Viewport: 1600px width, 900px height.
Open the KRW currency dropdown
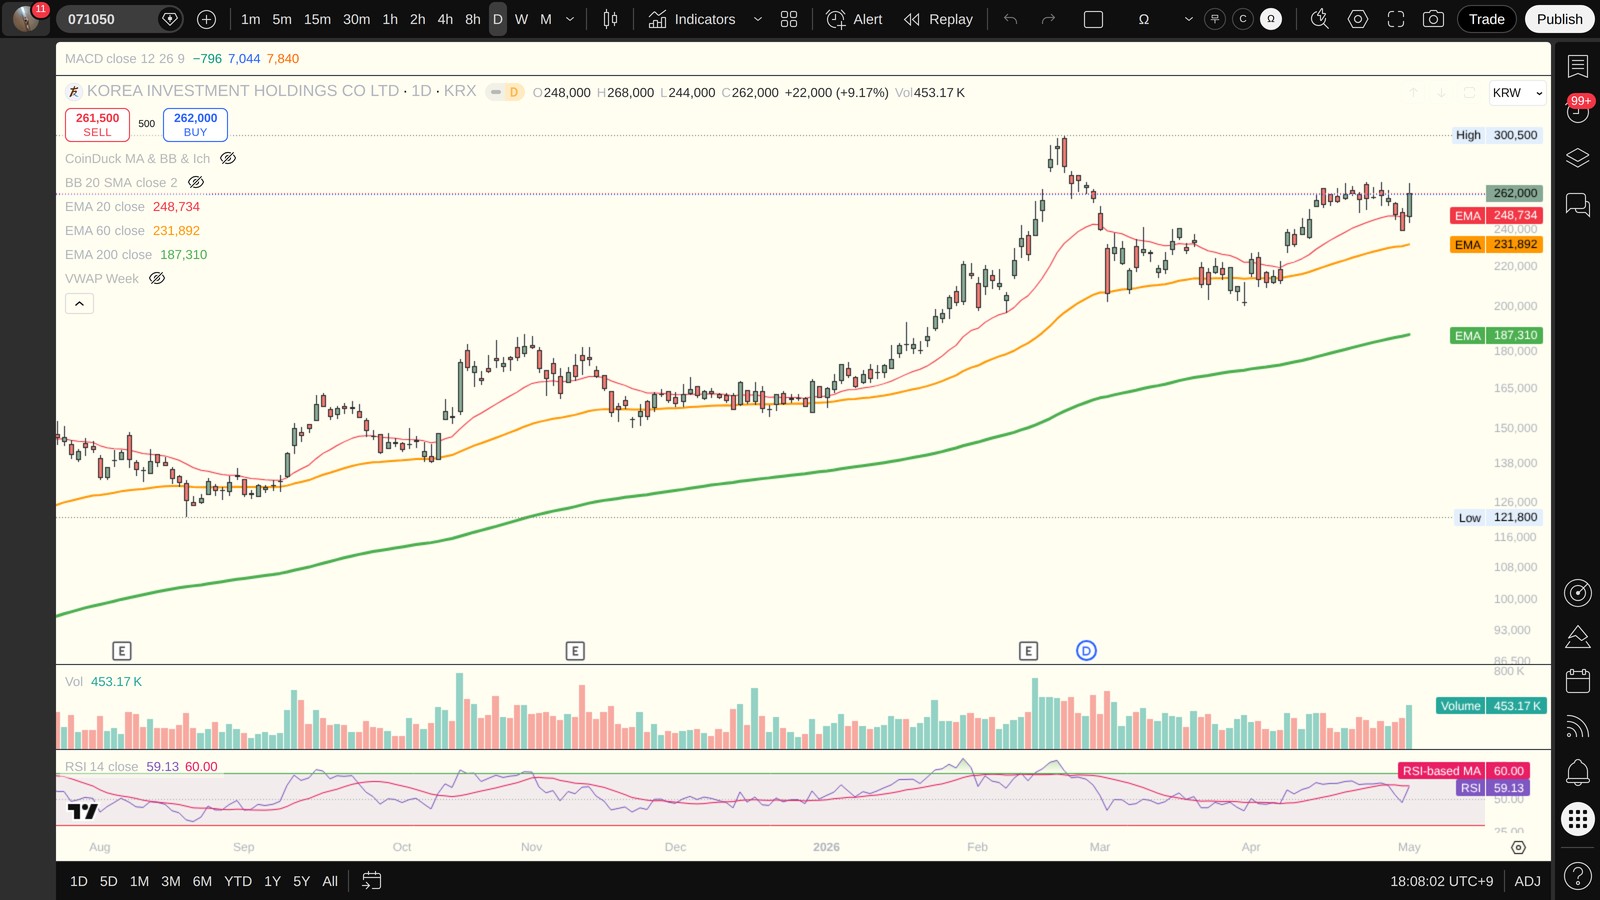(1517, 93)
